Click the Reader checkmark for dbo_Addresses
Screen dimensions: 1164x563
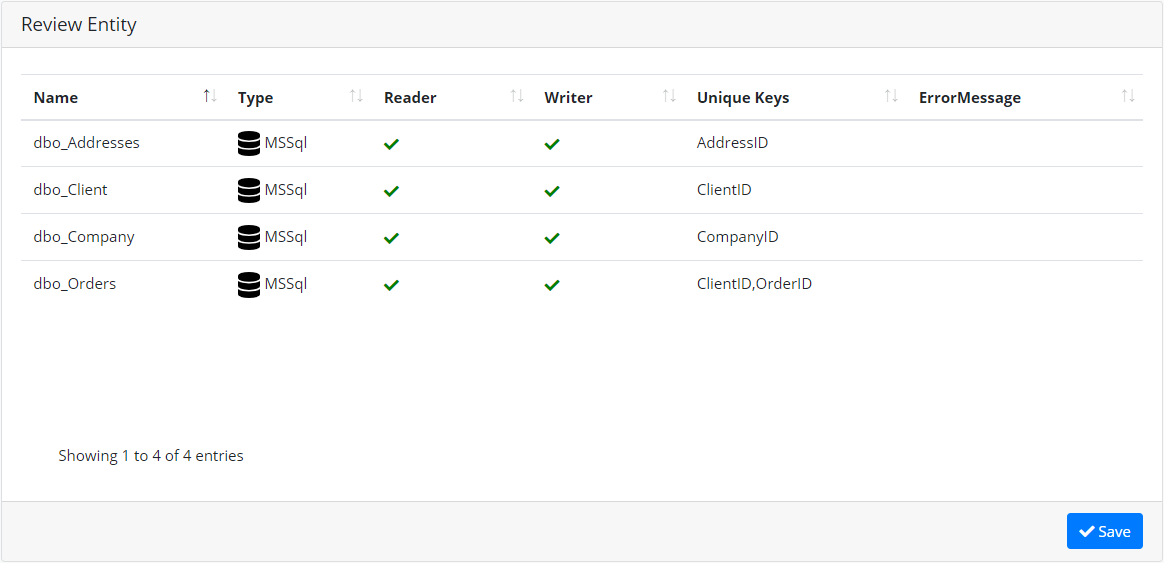pos(391,144)
